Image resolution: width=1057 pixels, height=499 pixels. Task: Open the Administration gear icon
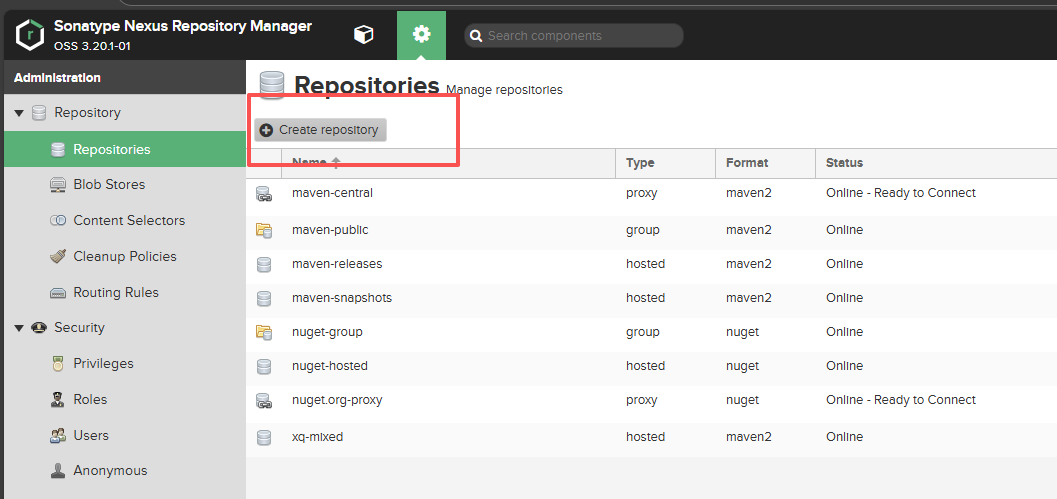coord(421,34)
